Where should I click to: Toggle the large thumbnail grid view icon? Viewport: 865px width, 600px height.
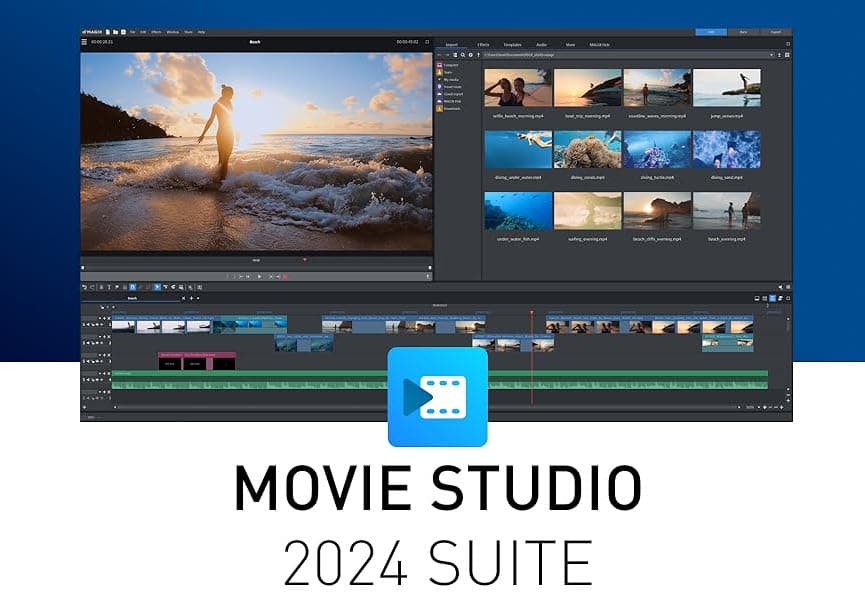[x=787, y=55]
